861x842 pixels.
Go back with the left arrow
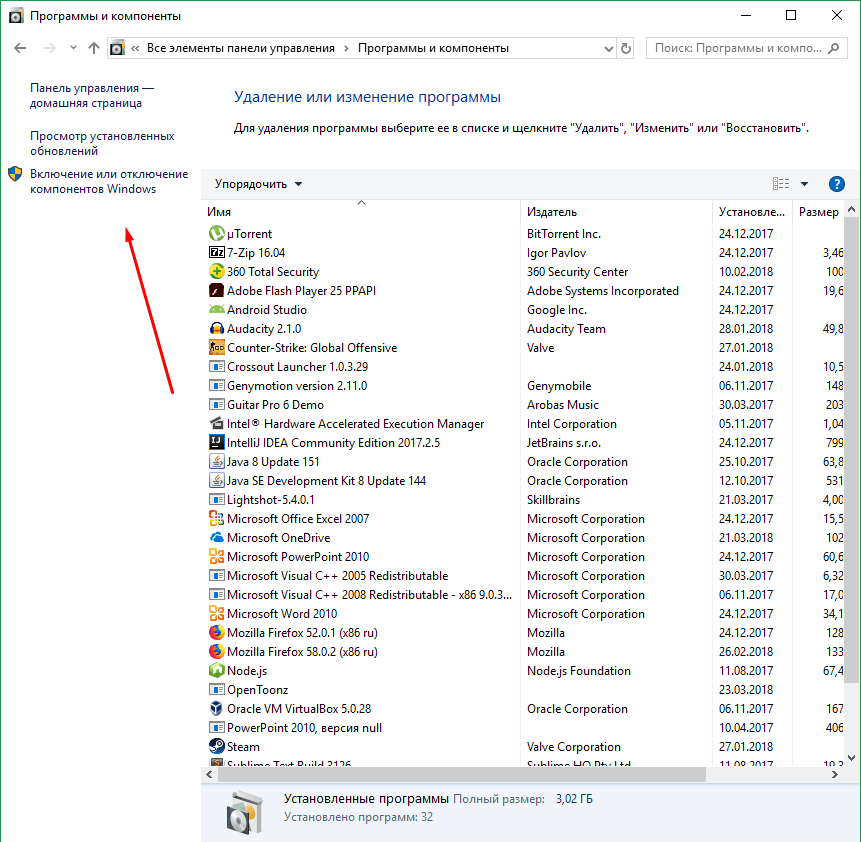coord(20,48)
